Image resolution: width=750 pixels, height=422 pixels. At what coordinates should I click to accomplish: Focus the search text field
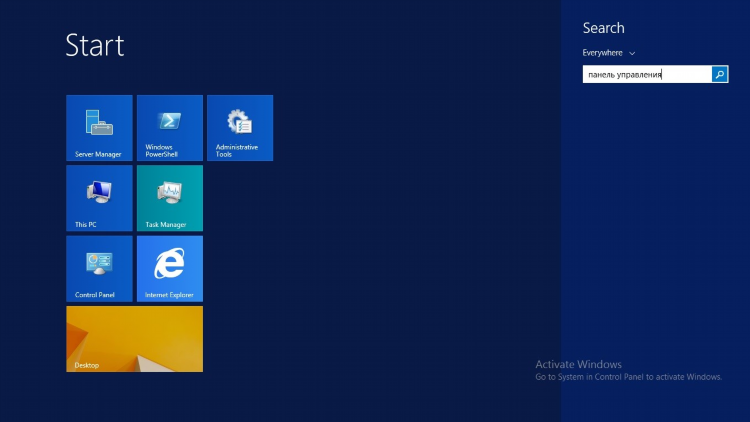pyautogui.click(x=647, y=74)
